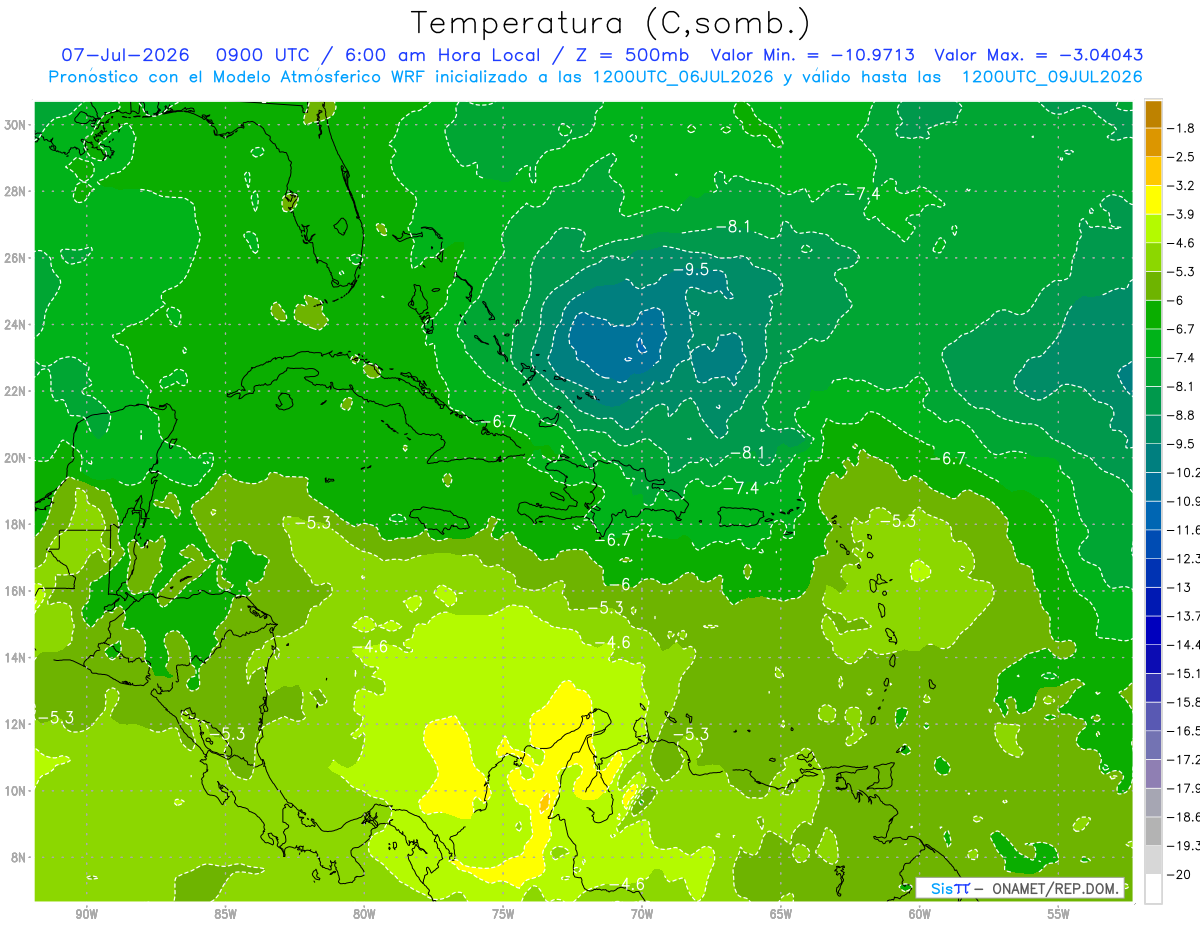Click the "-9.5" contour label on the map

pyautogui.click(x=690, y=270)
